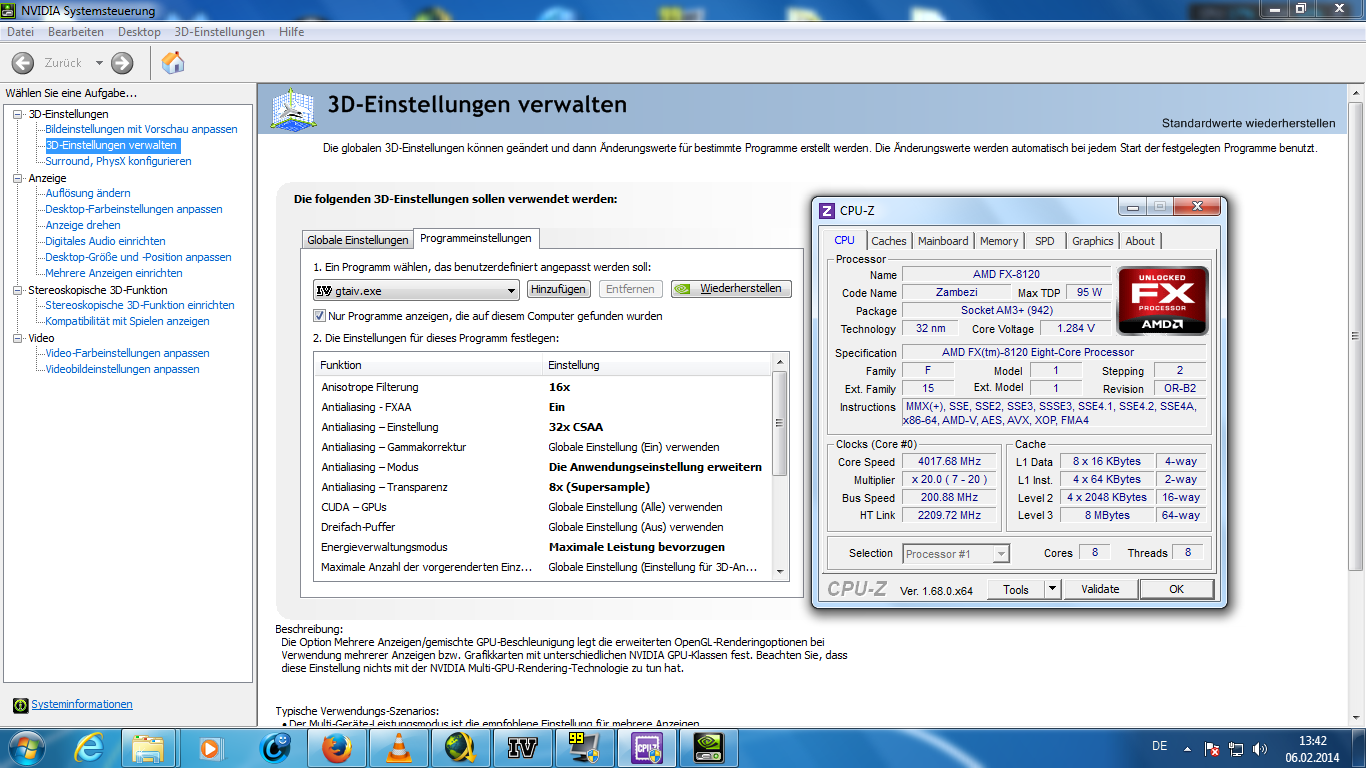Click the Systeminformationen icon
The height and width of the screenshot is (768, 1366).
pos(20,705)
